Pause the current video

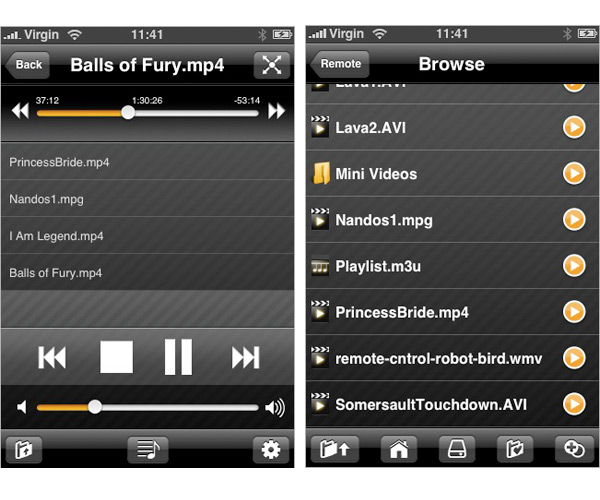[x=178, y=357]
